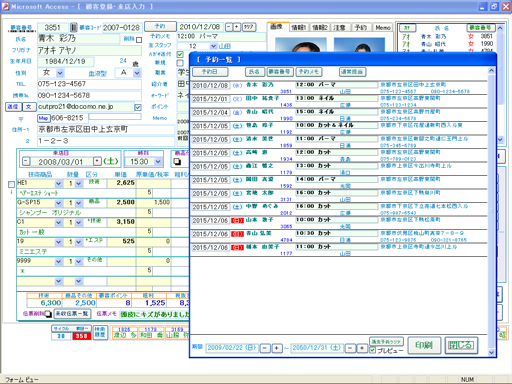Increment the period start date 2009/02/22
The width and height of the screenshot is (512, 384).
(277, 348)
